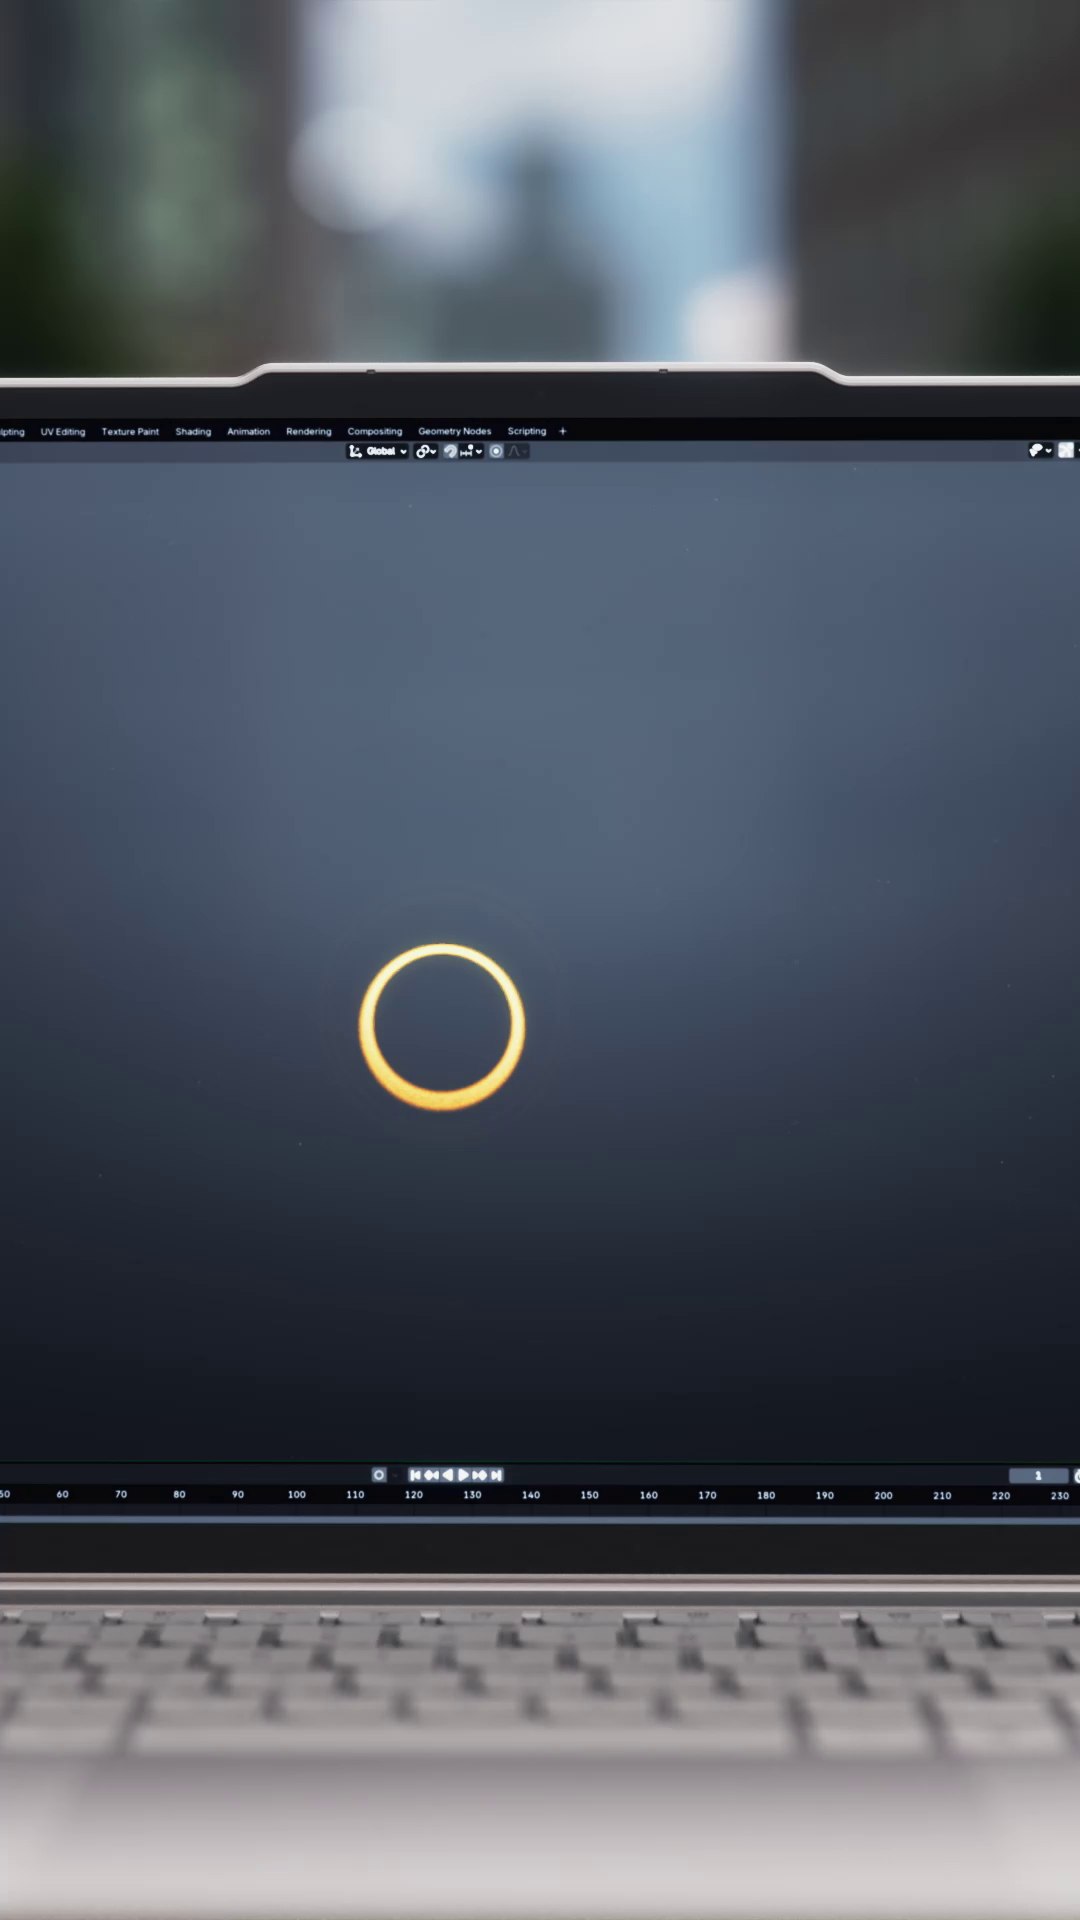Image resolution: width=1080 pixels, height=1920 pixels.
Task: Open the Texture Paint workspace tab
Action: (130, 432)
